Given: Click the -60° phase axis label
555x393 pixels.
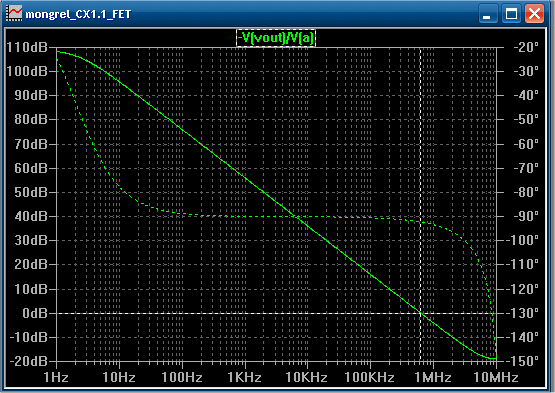Looking at the screenshot, I should point(526,144).
